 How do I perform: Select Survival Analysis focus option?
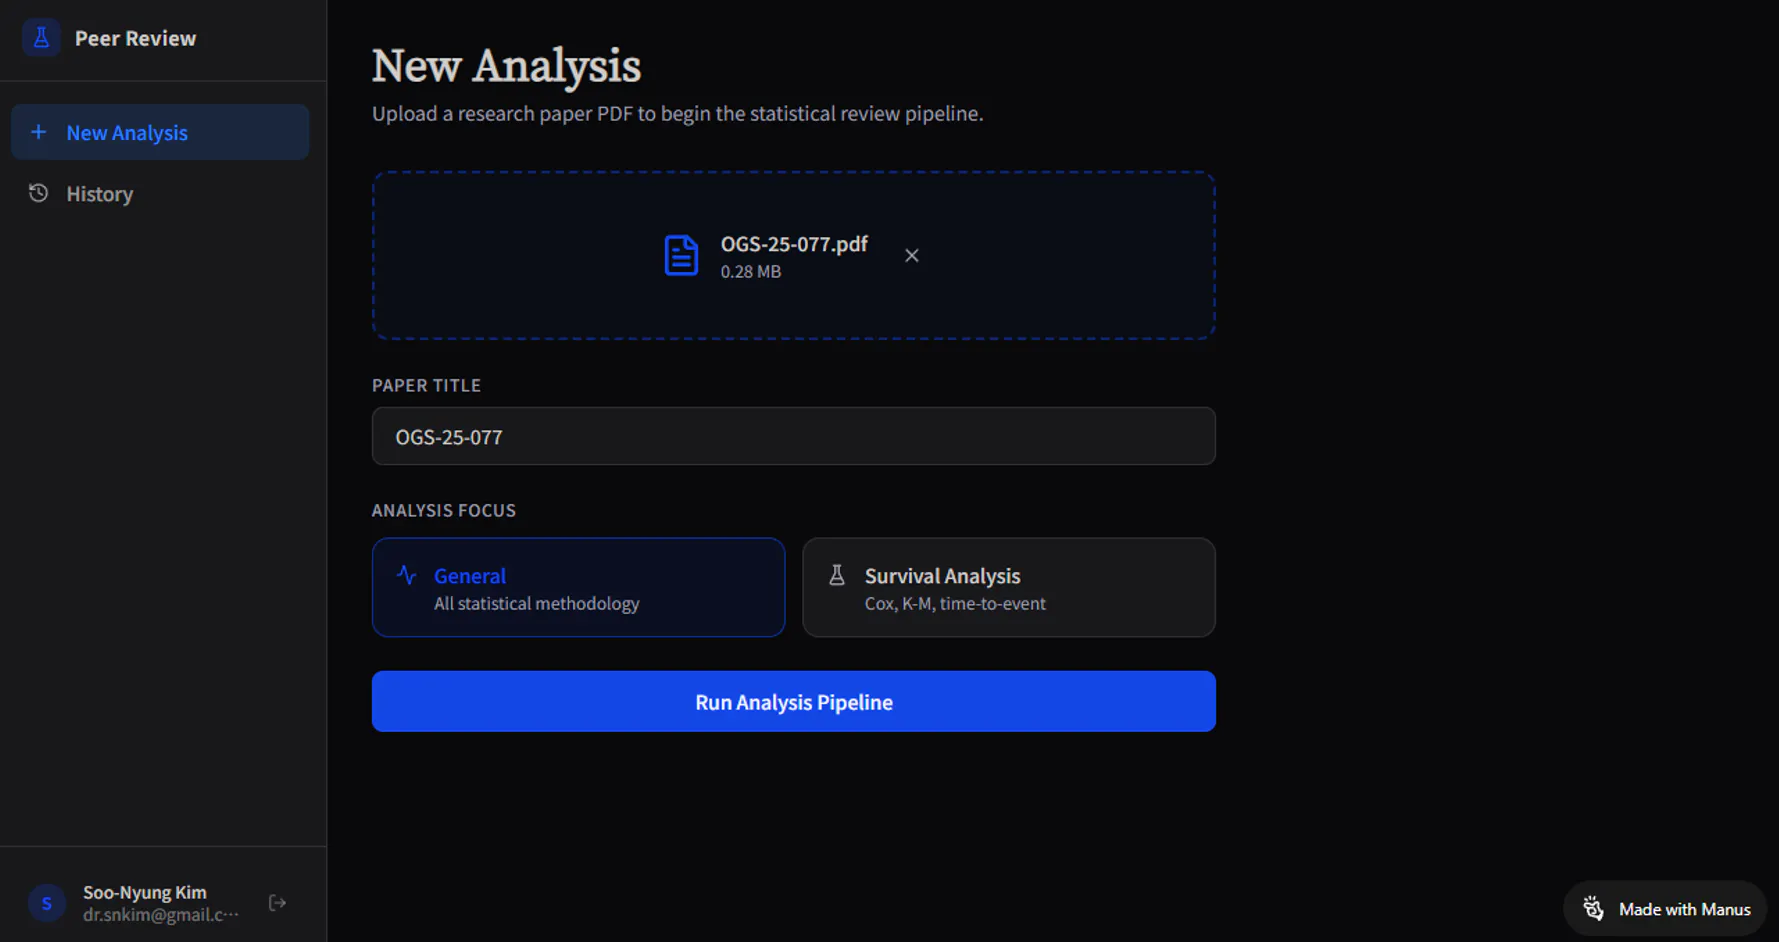point(1008,588)
